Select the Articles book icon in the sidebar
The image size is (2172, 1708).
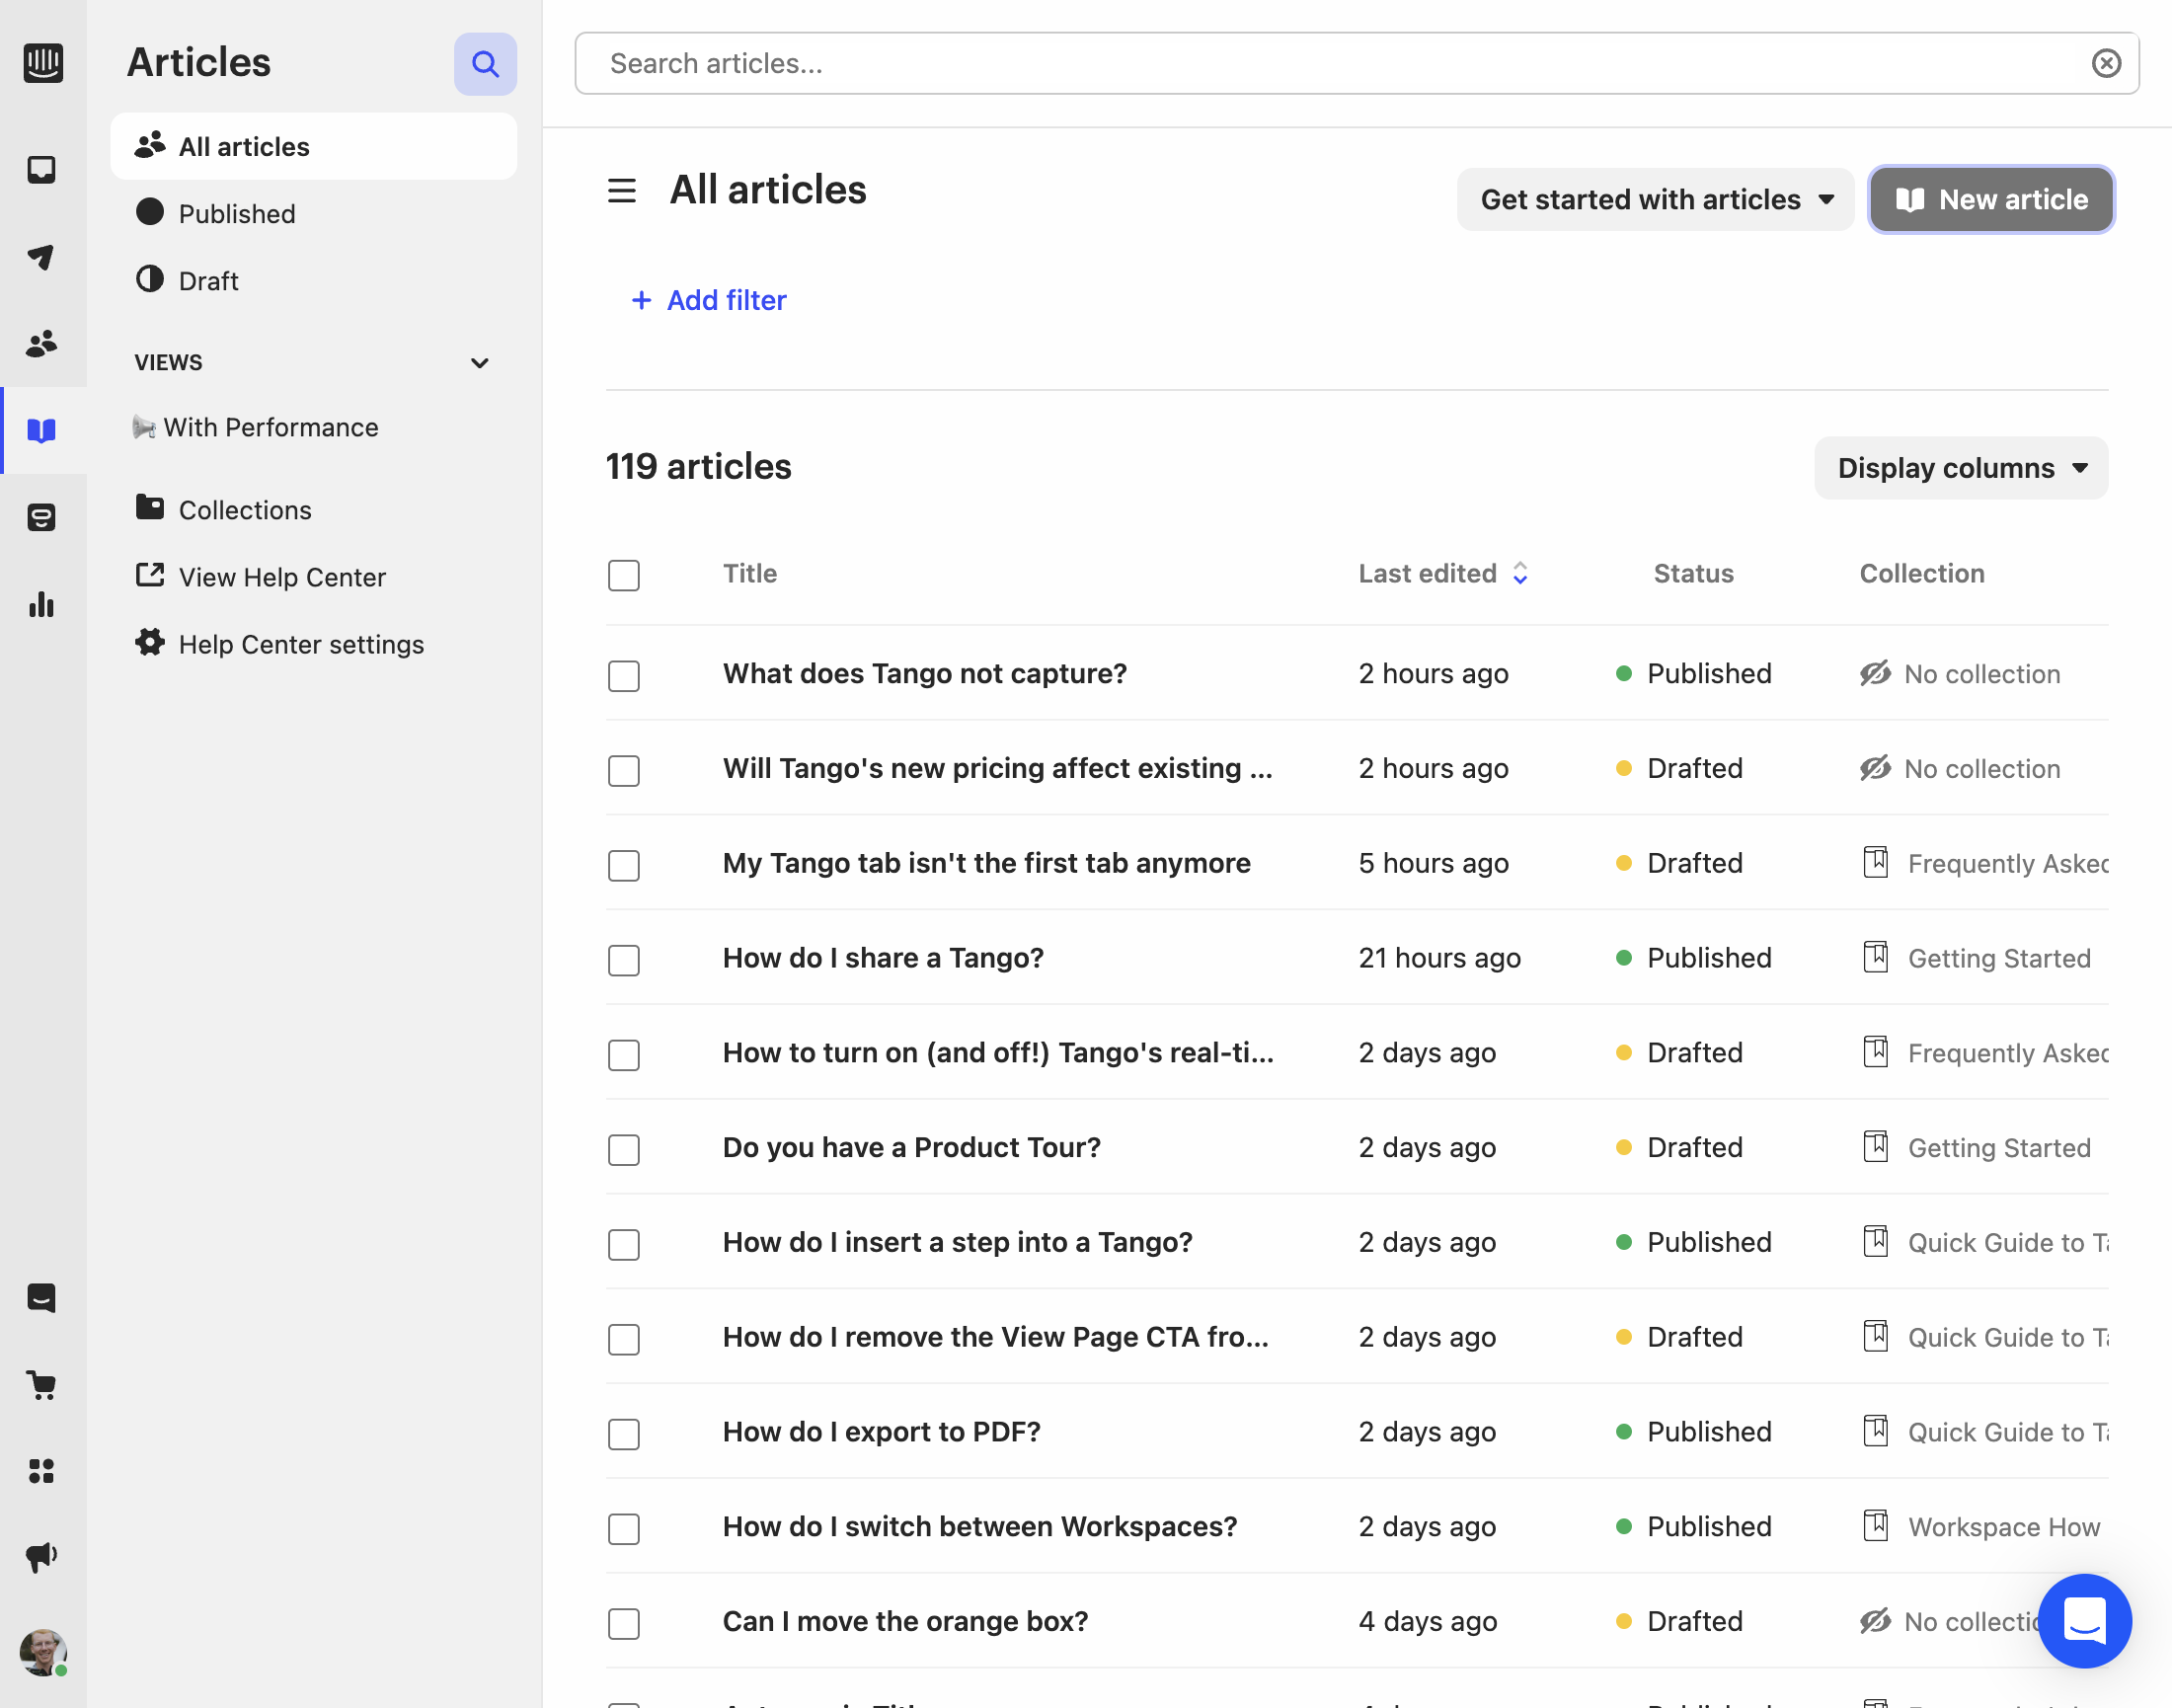click(x=41, y=431)
